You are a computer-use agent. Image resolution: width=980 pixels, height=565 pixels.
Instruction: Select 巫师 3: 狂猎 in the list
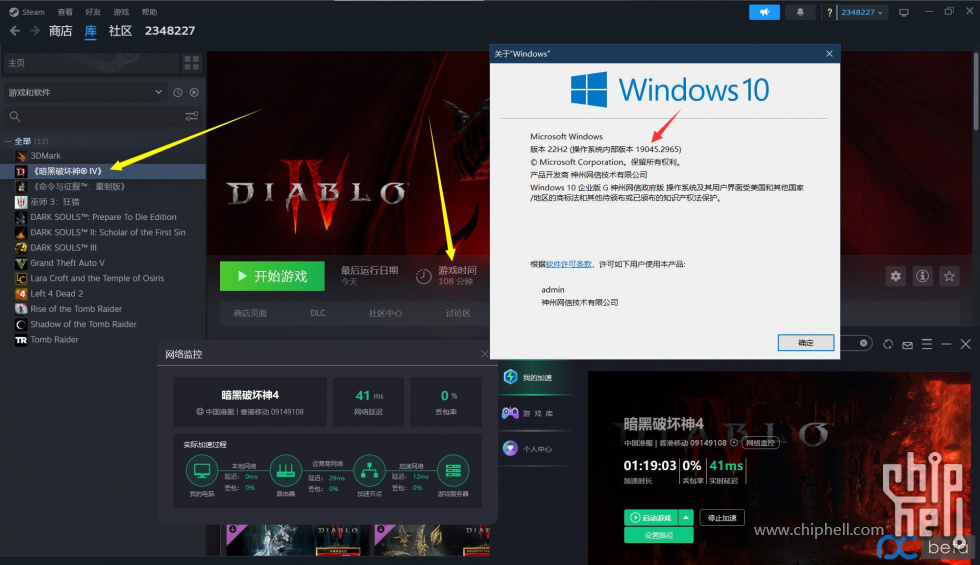[103, 202]
